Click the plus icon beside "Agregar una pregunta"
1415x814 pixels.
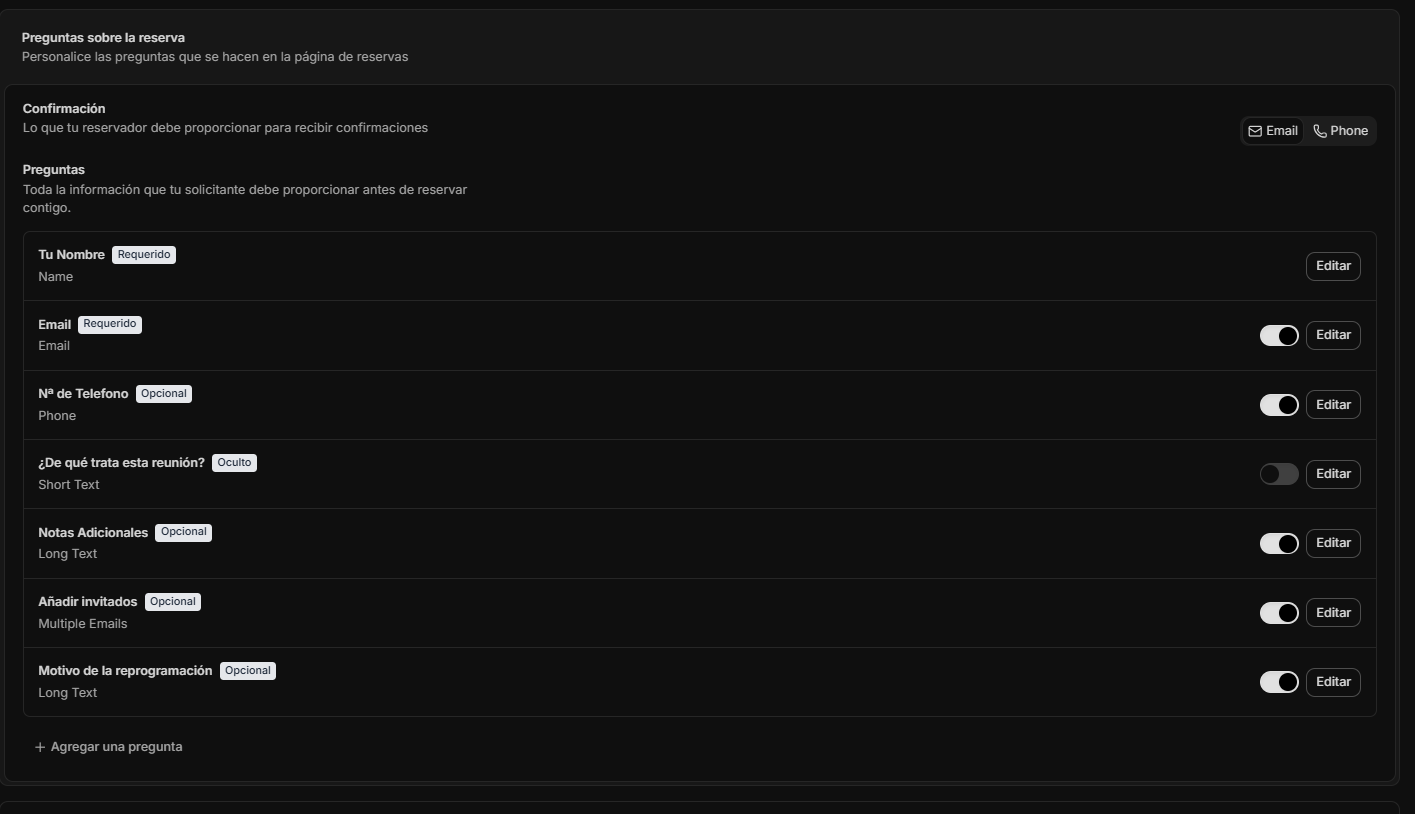coord(39,746)
